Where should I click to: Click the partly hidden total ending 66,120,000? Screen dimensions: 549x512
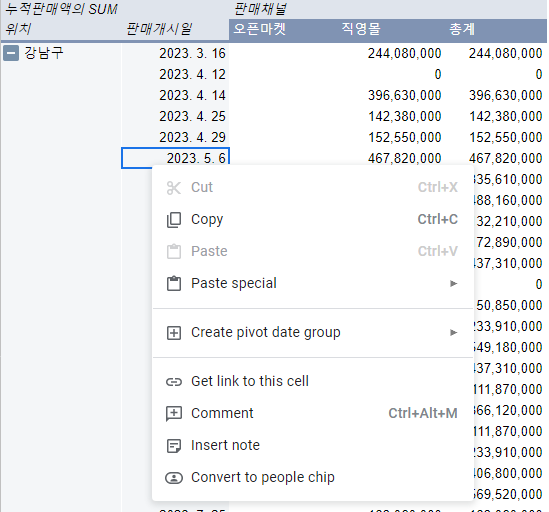508,411
